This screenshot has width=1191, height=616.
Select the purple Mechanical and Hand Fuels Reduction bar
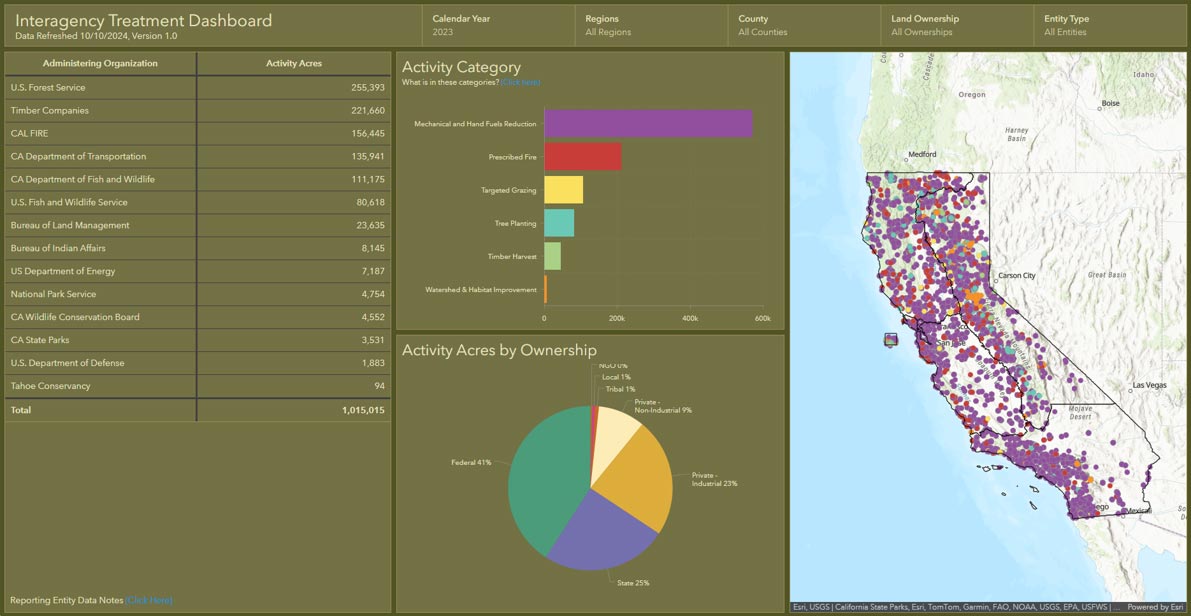[x=648, y=124]
